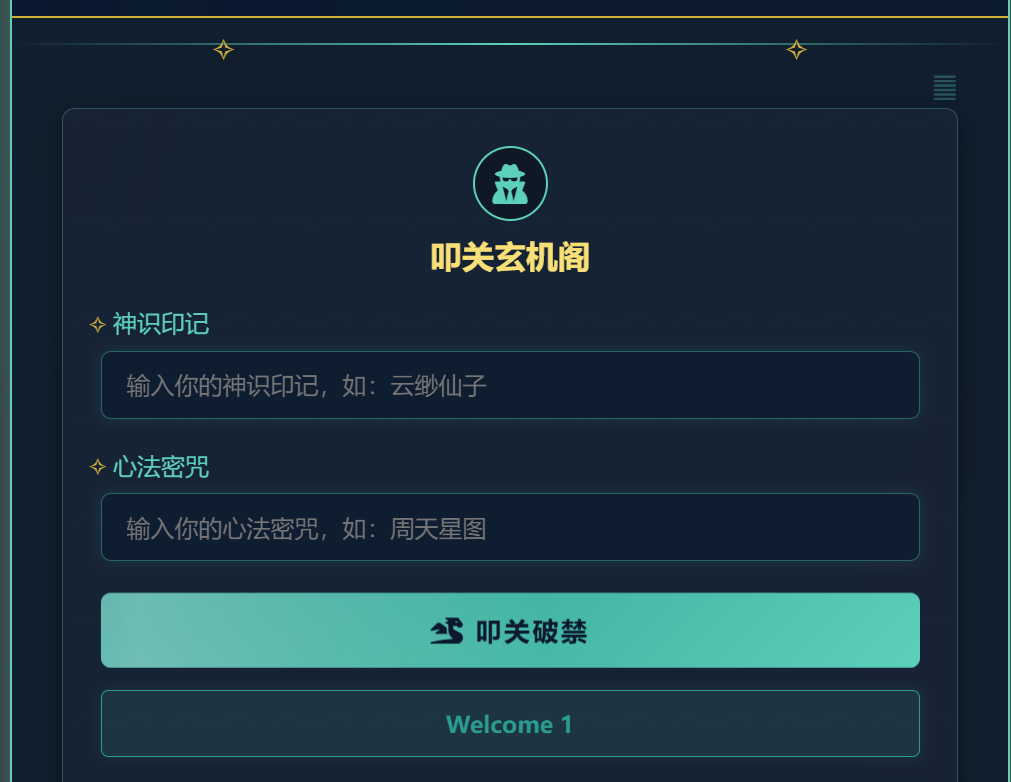Focus the 心法密咒 password input field
The image size is (1011, 782).
pyautogui.click(x=510, y=527)
